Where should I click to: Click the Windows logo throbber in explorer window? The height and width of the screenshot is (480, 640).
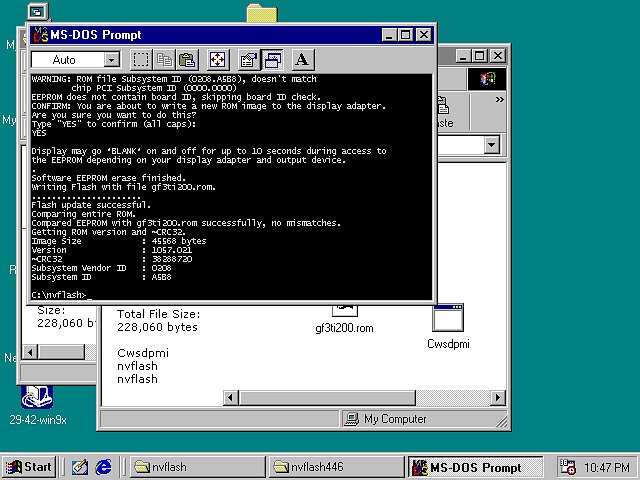(487, 79)
